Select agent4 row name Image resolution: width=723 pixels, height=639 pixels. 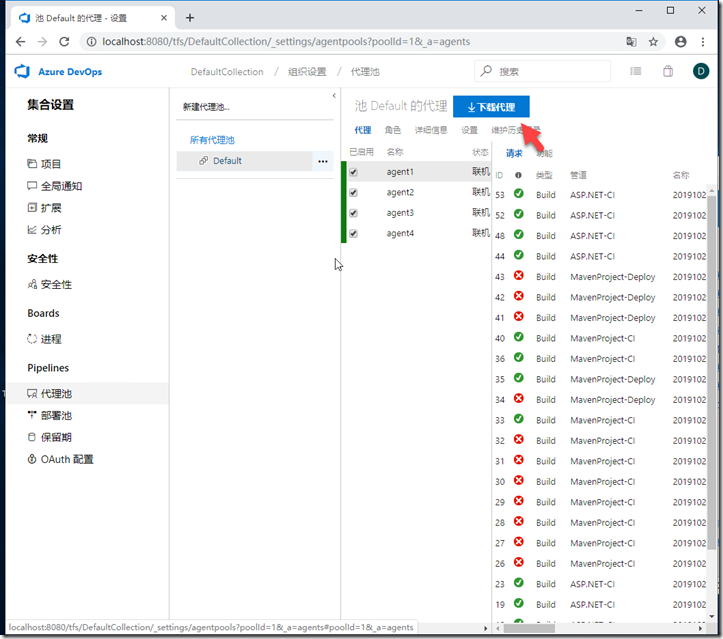pos(400,234)
